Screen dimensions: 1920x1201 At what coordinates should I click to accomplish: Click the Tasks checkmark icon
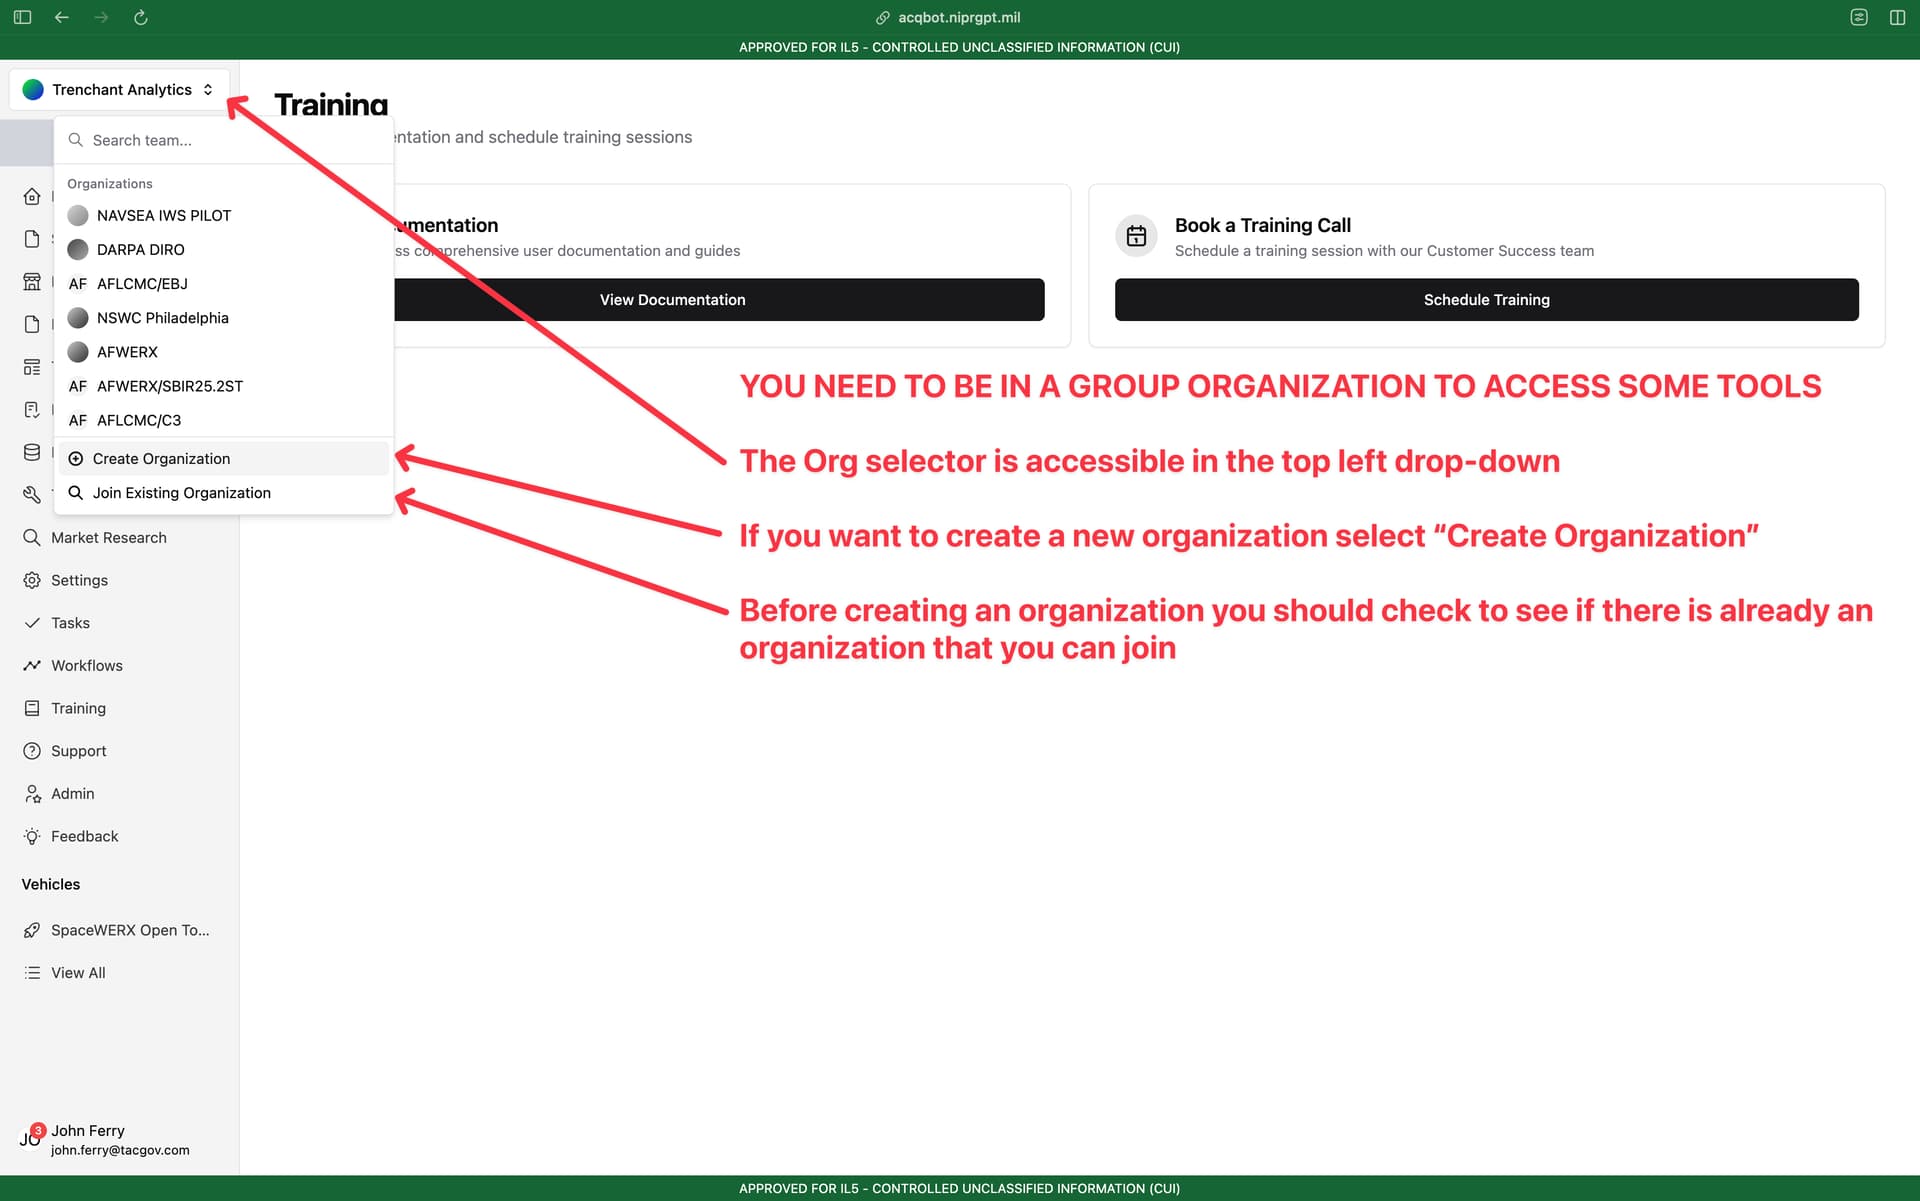click(x=32, y=623)
